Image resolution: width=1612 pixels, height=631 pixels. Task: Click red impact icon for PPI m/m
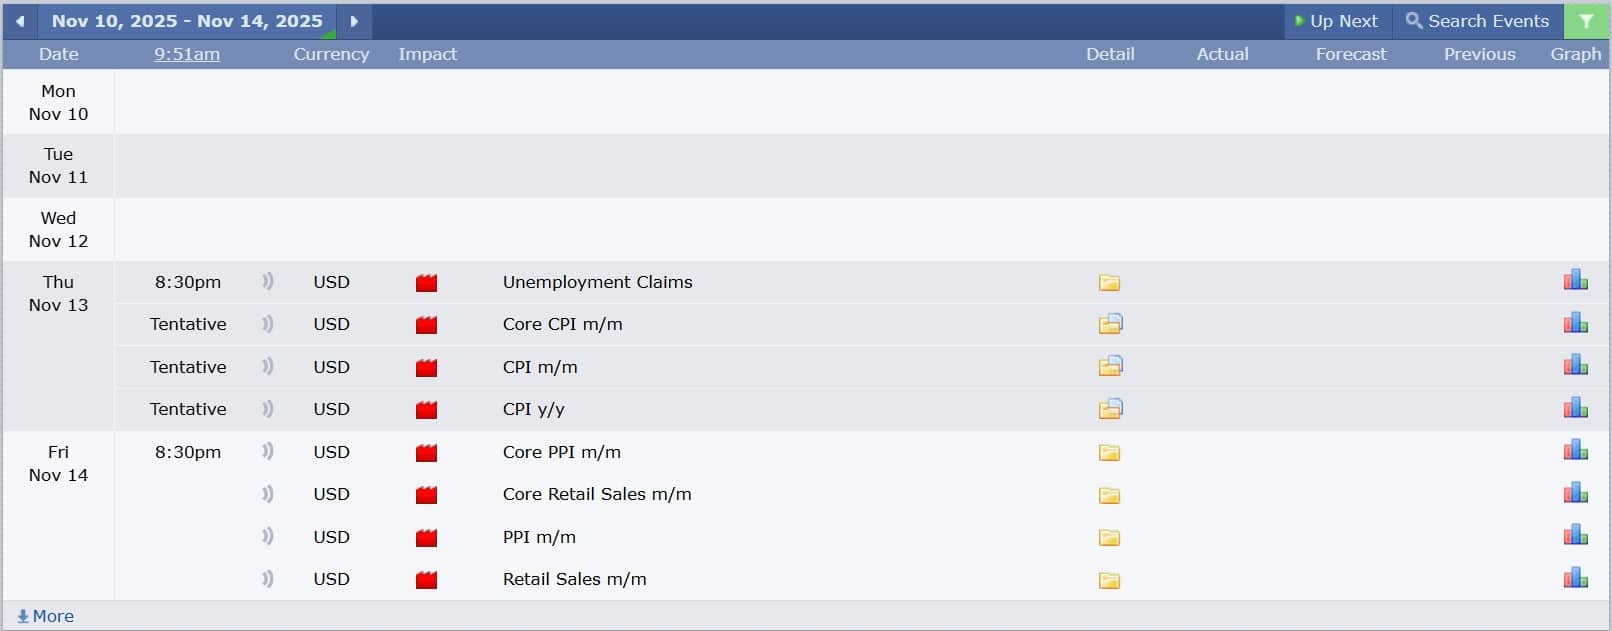(x=426, y=537)
